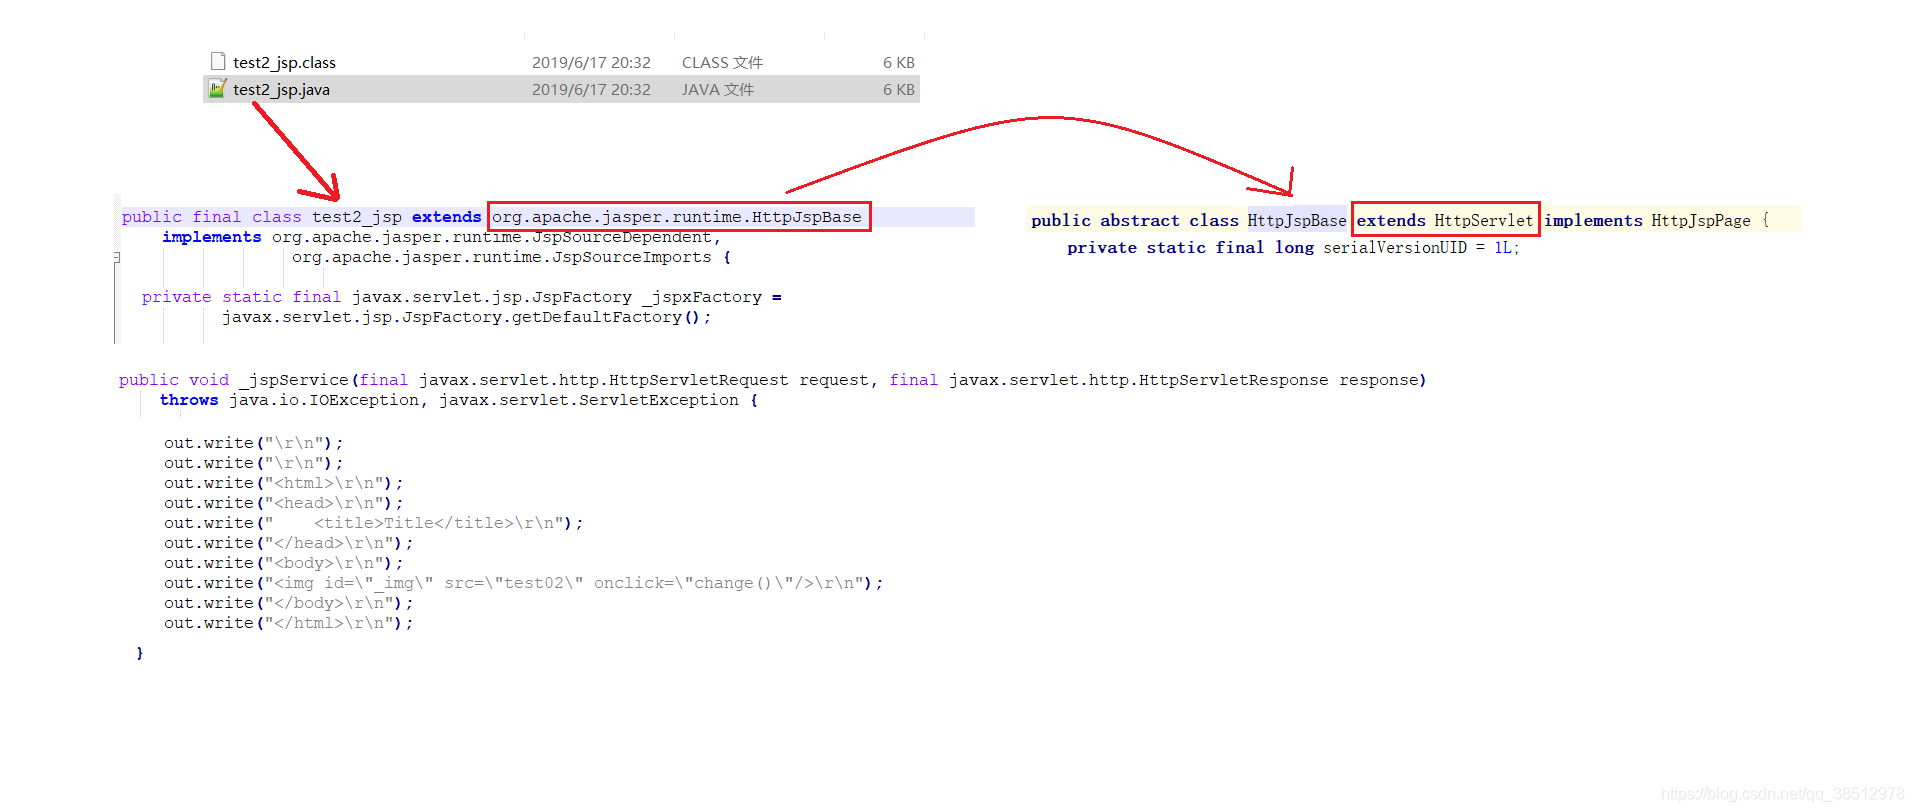Viewport: 1914px width, 812px height.
Task: Click org.apache.jasper.runtime.HttpJspBase in class declaration
Action: pyautogui.click(x=676, y=216)
